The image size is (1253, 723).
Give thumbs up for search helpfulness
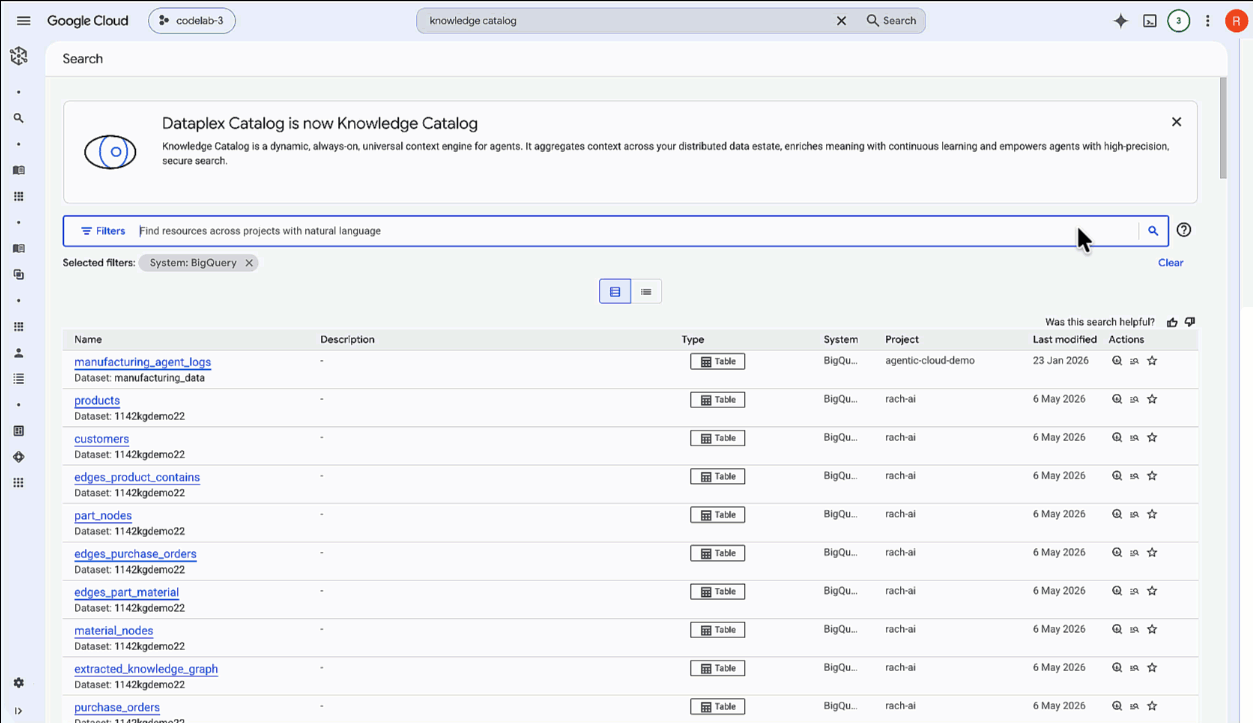[1172, 322]
